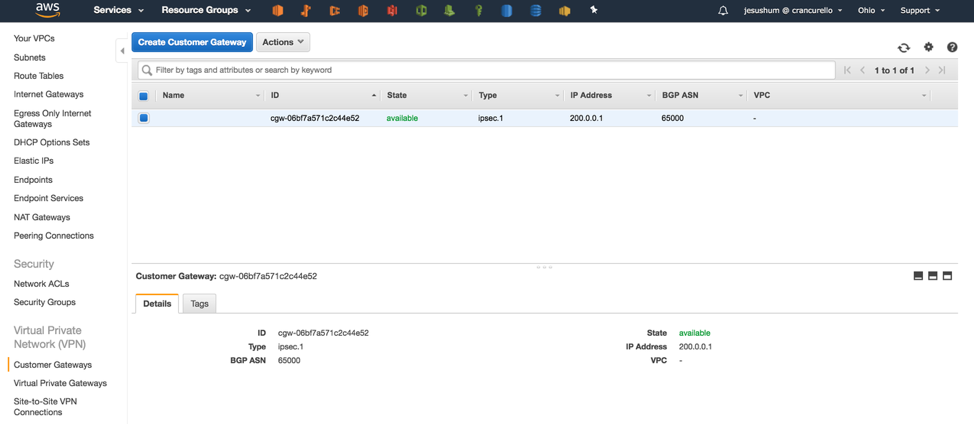Go to the next results page
The height and width of the screenshot is (424, 974).
[x=927, y=70]
